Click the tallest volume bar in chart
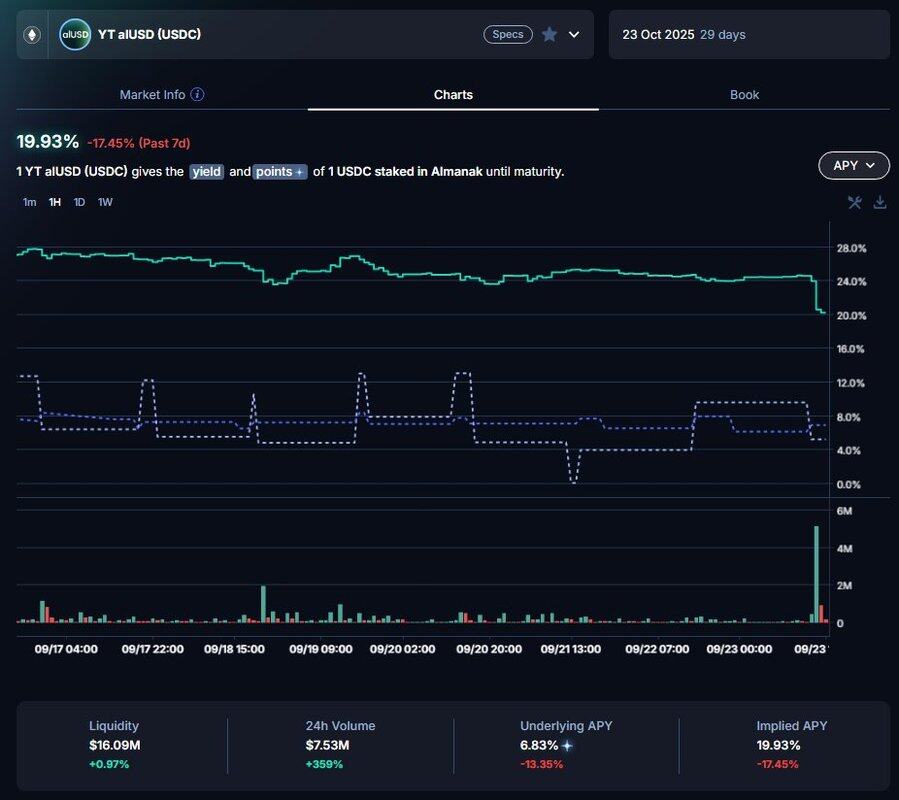The width and height of the screenshot is (899, 800). [x=816, y=575]
